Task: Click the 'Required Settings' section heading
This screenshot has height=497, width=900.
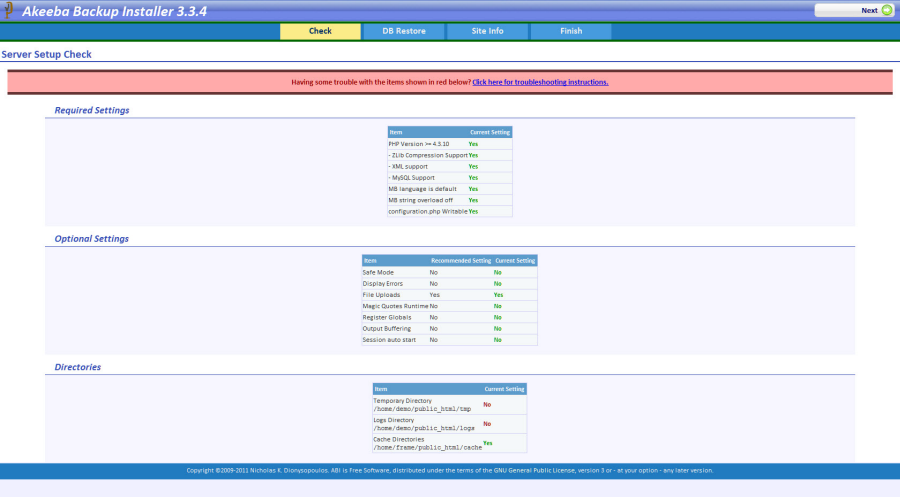Action: pos(92,110)
